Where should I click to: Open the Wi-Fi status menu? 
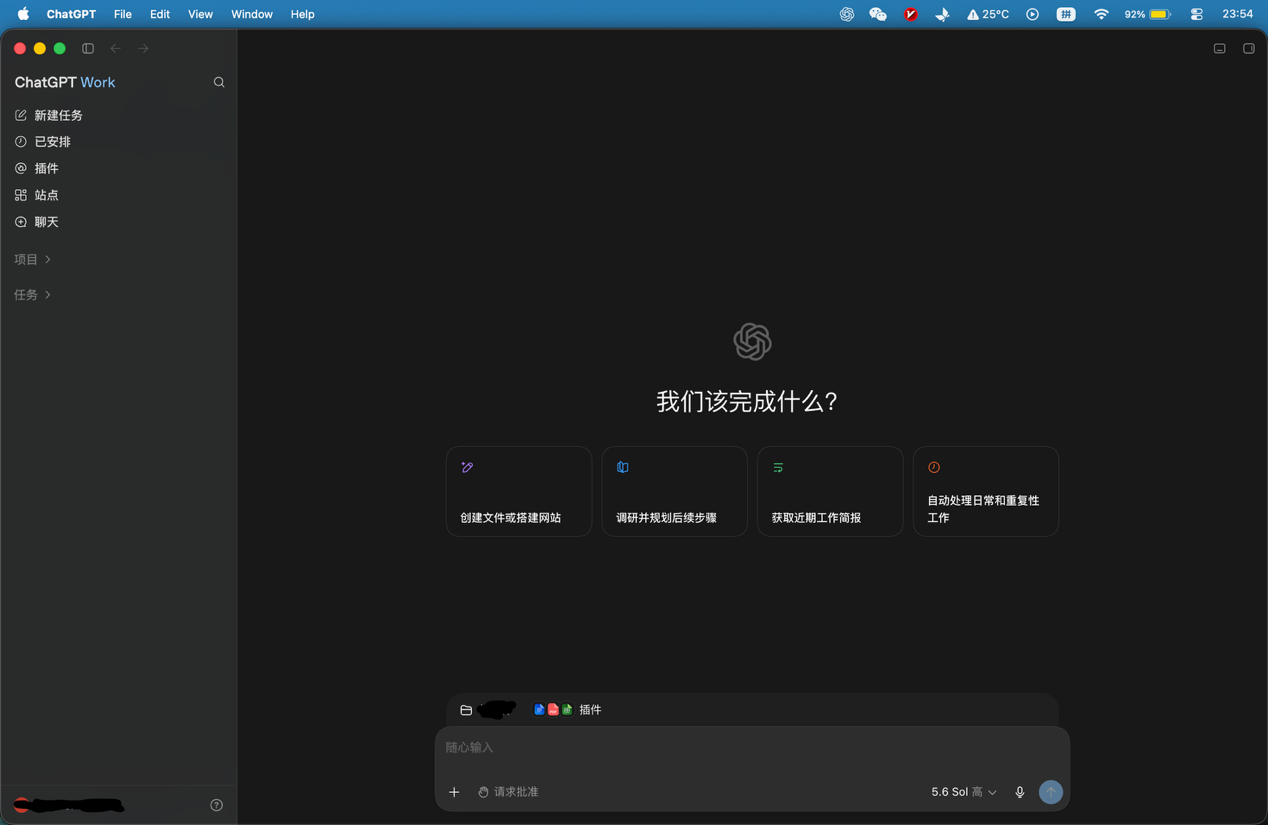pos(1101,14)
